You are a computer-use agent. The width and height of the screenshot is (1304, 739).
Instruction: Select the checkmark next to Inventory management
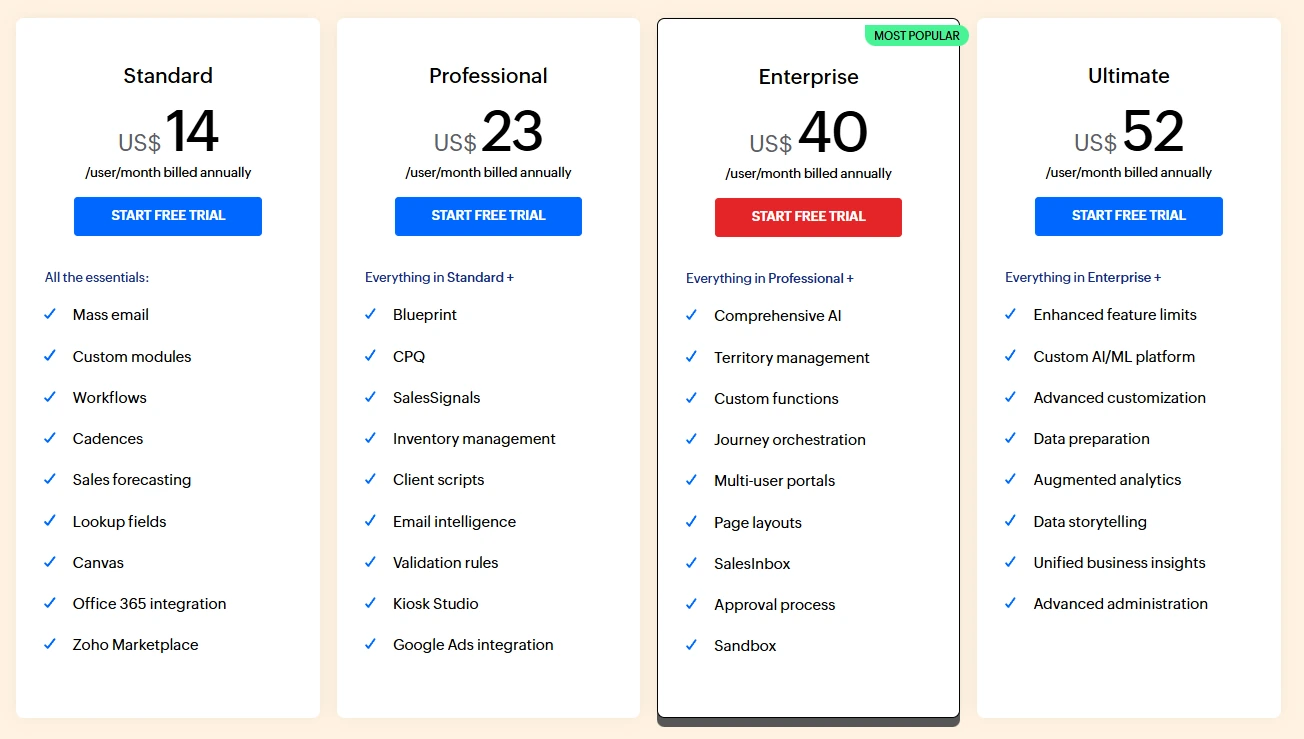click(371, 438)
